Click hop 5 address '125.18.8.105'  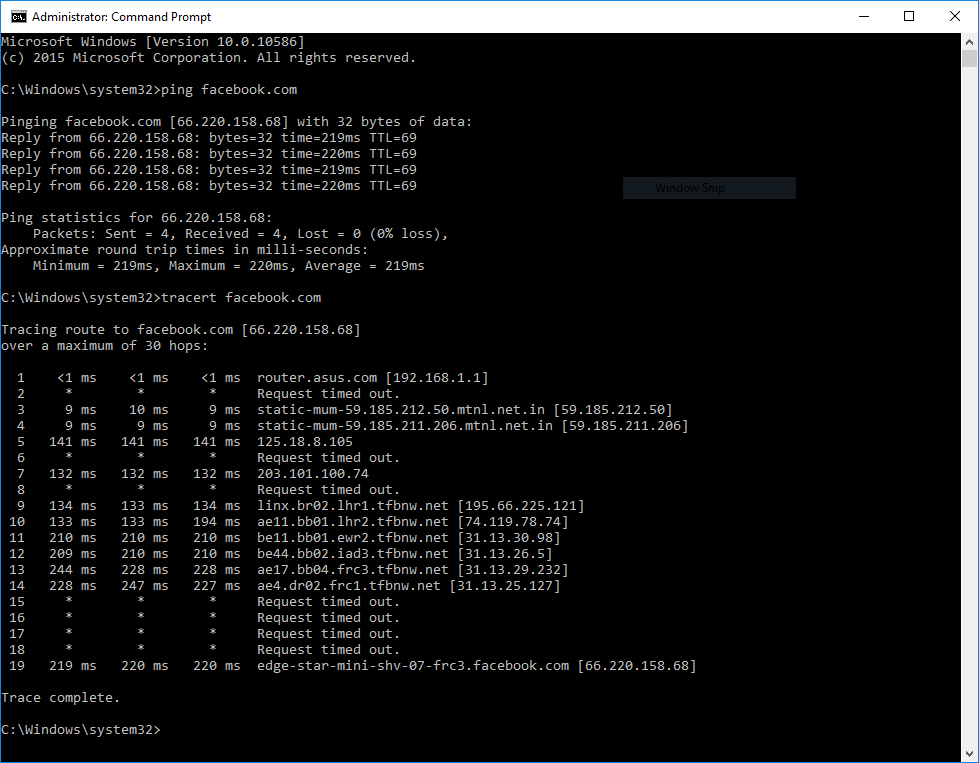point(305,442)
